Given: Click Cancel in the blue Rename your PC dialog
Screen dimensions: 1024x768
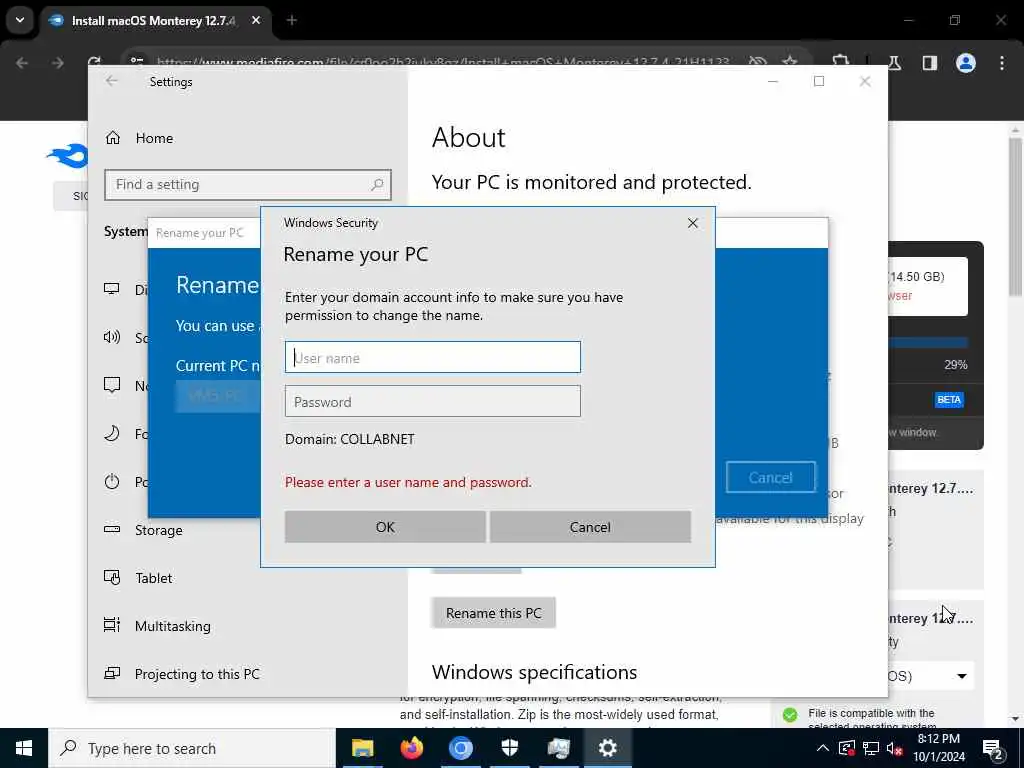Looking at the screenshot, I should pos(771,477).
